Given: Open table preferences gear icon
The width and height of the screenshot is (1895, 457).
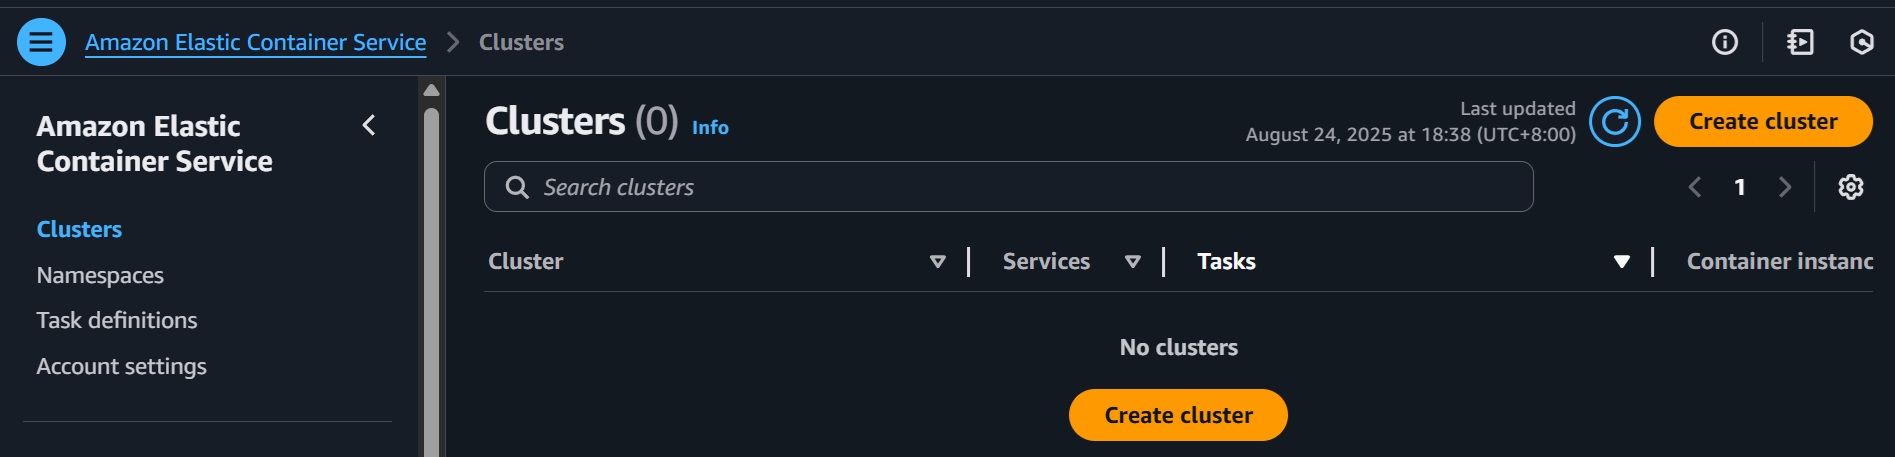Looking at the screenshot, I should click(1851, 187).
